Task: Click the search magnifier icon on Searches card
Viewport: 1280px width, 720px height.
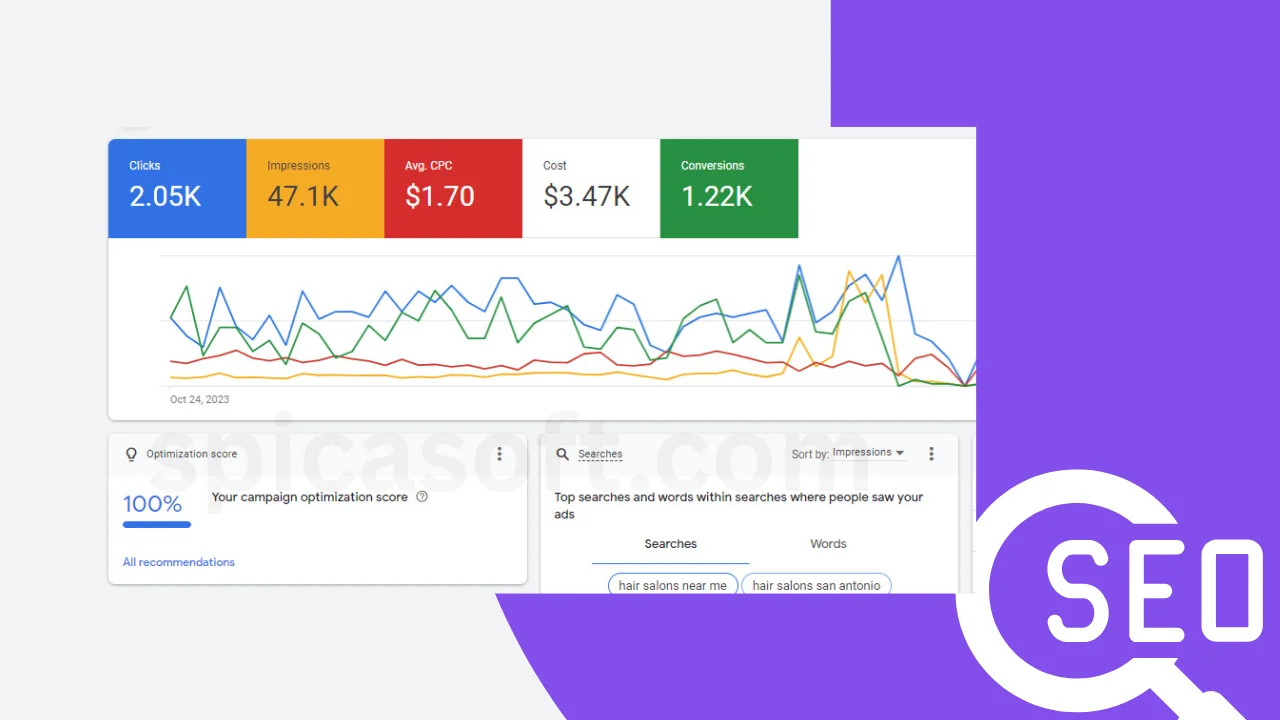Action: (563, 453)
